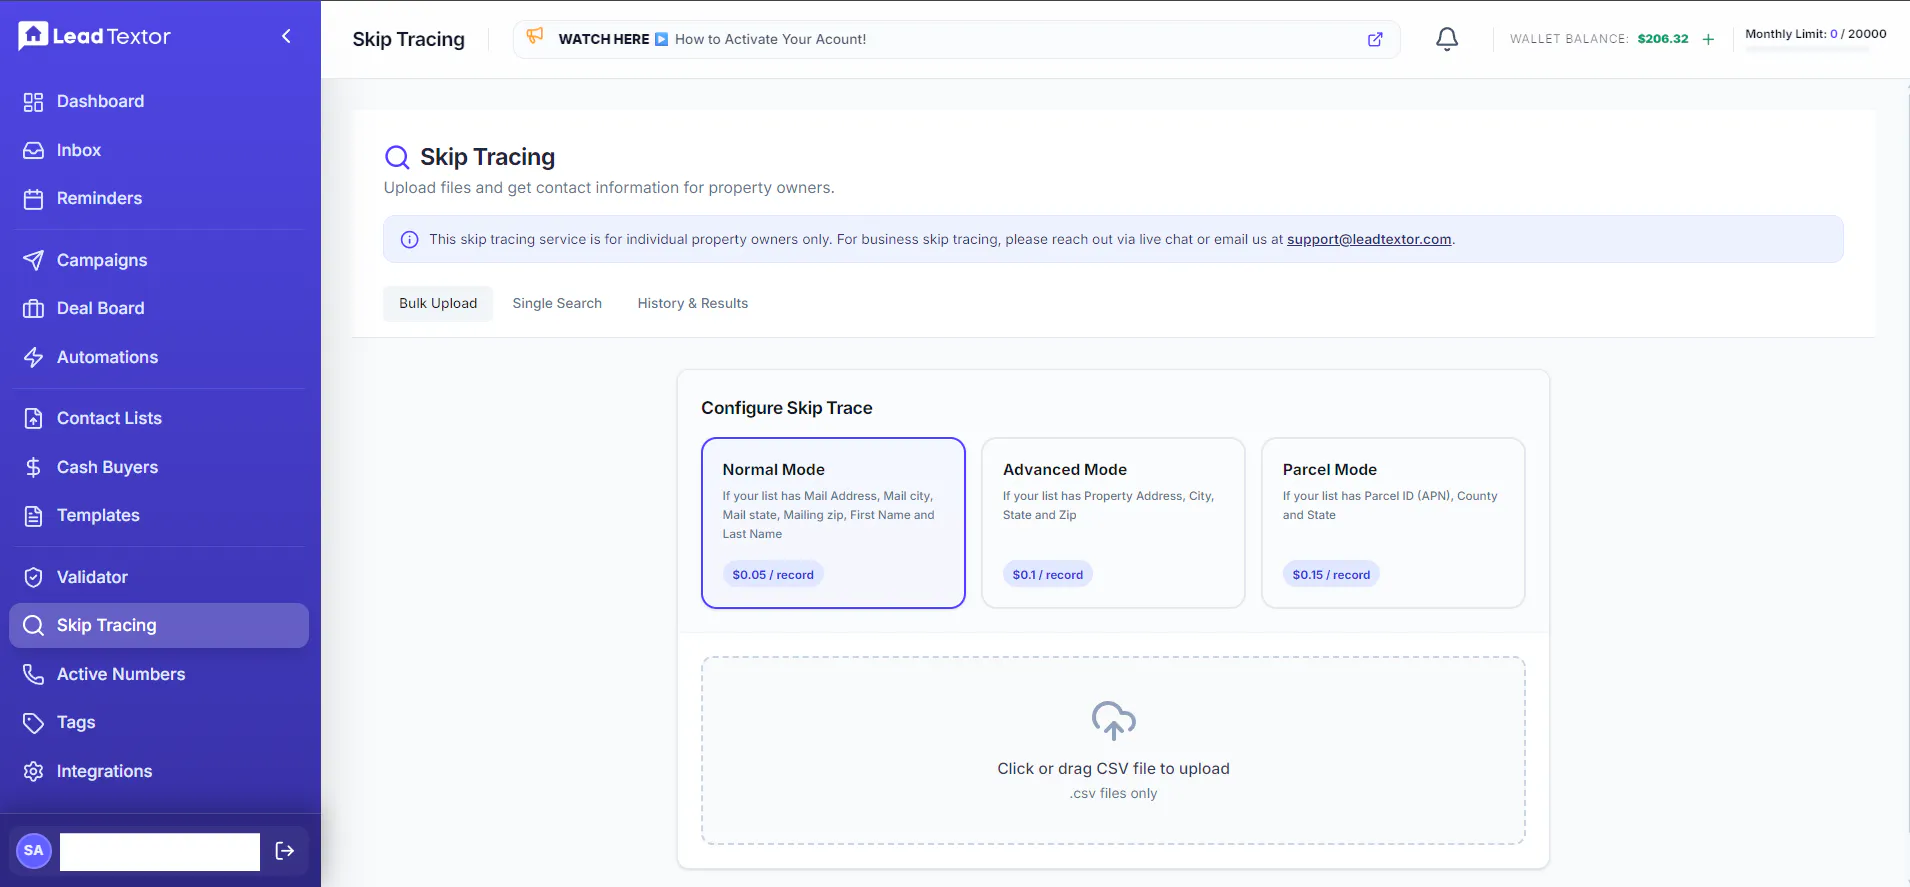
Task: Click the Contact Lists icon
Action: coord(33,419)
